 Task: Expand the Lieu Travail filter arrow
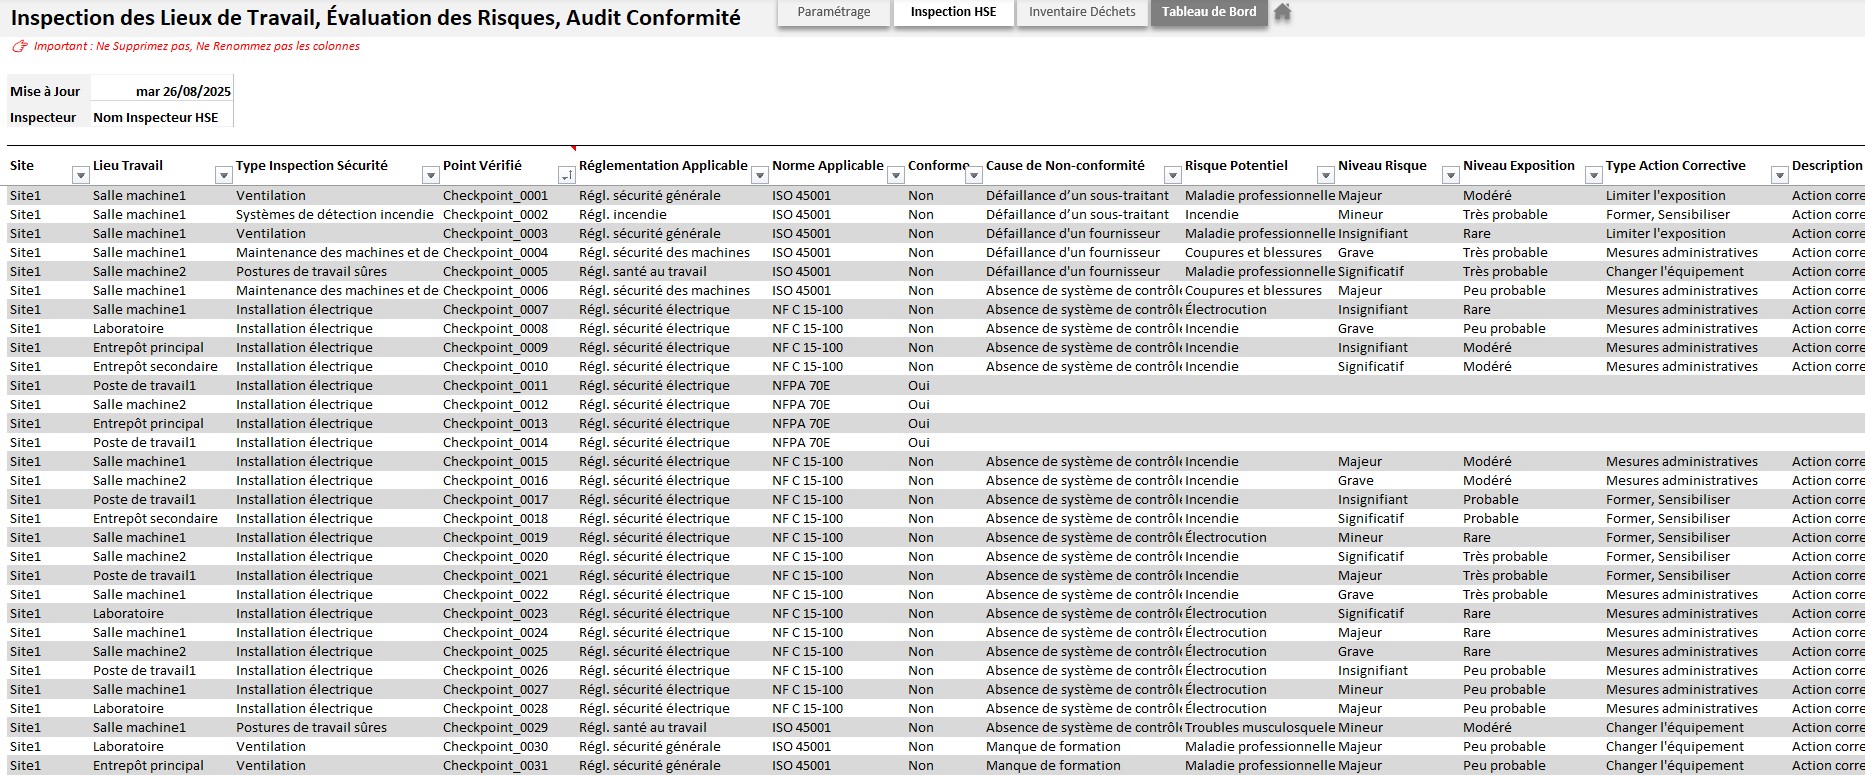[x=224, y=176]
